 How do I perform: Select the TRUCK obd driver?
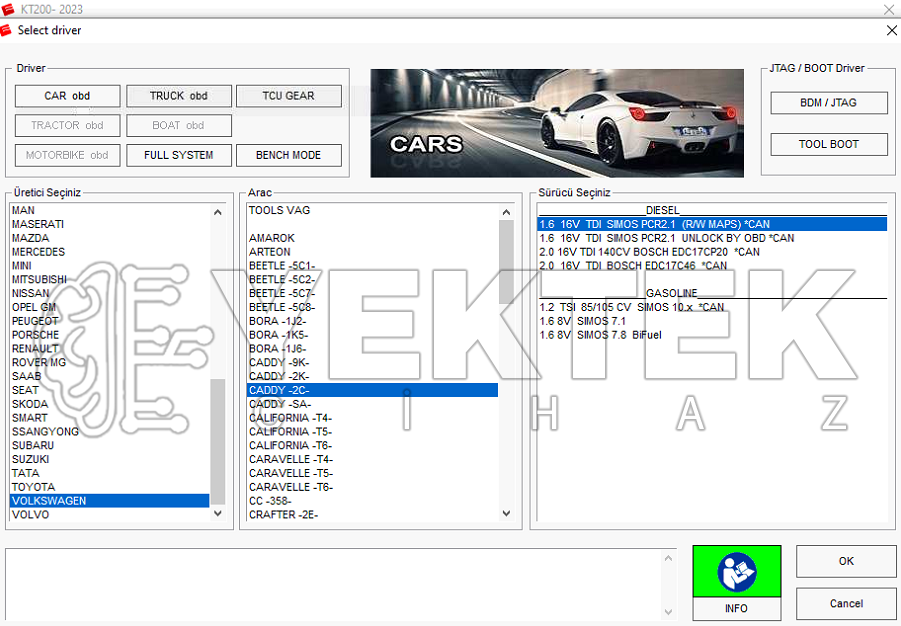pos(179,96)
